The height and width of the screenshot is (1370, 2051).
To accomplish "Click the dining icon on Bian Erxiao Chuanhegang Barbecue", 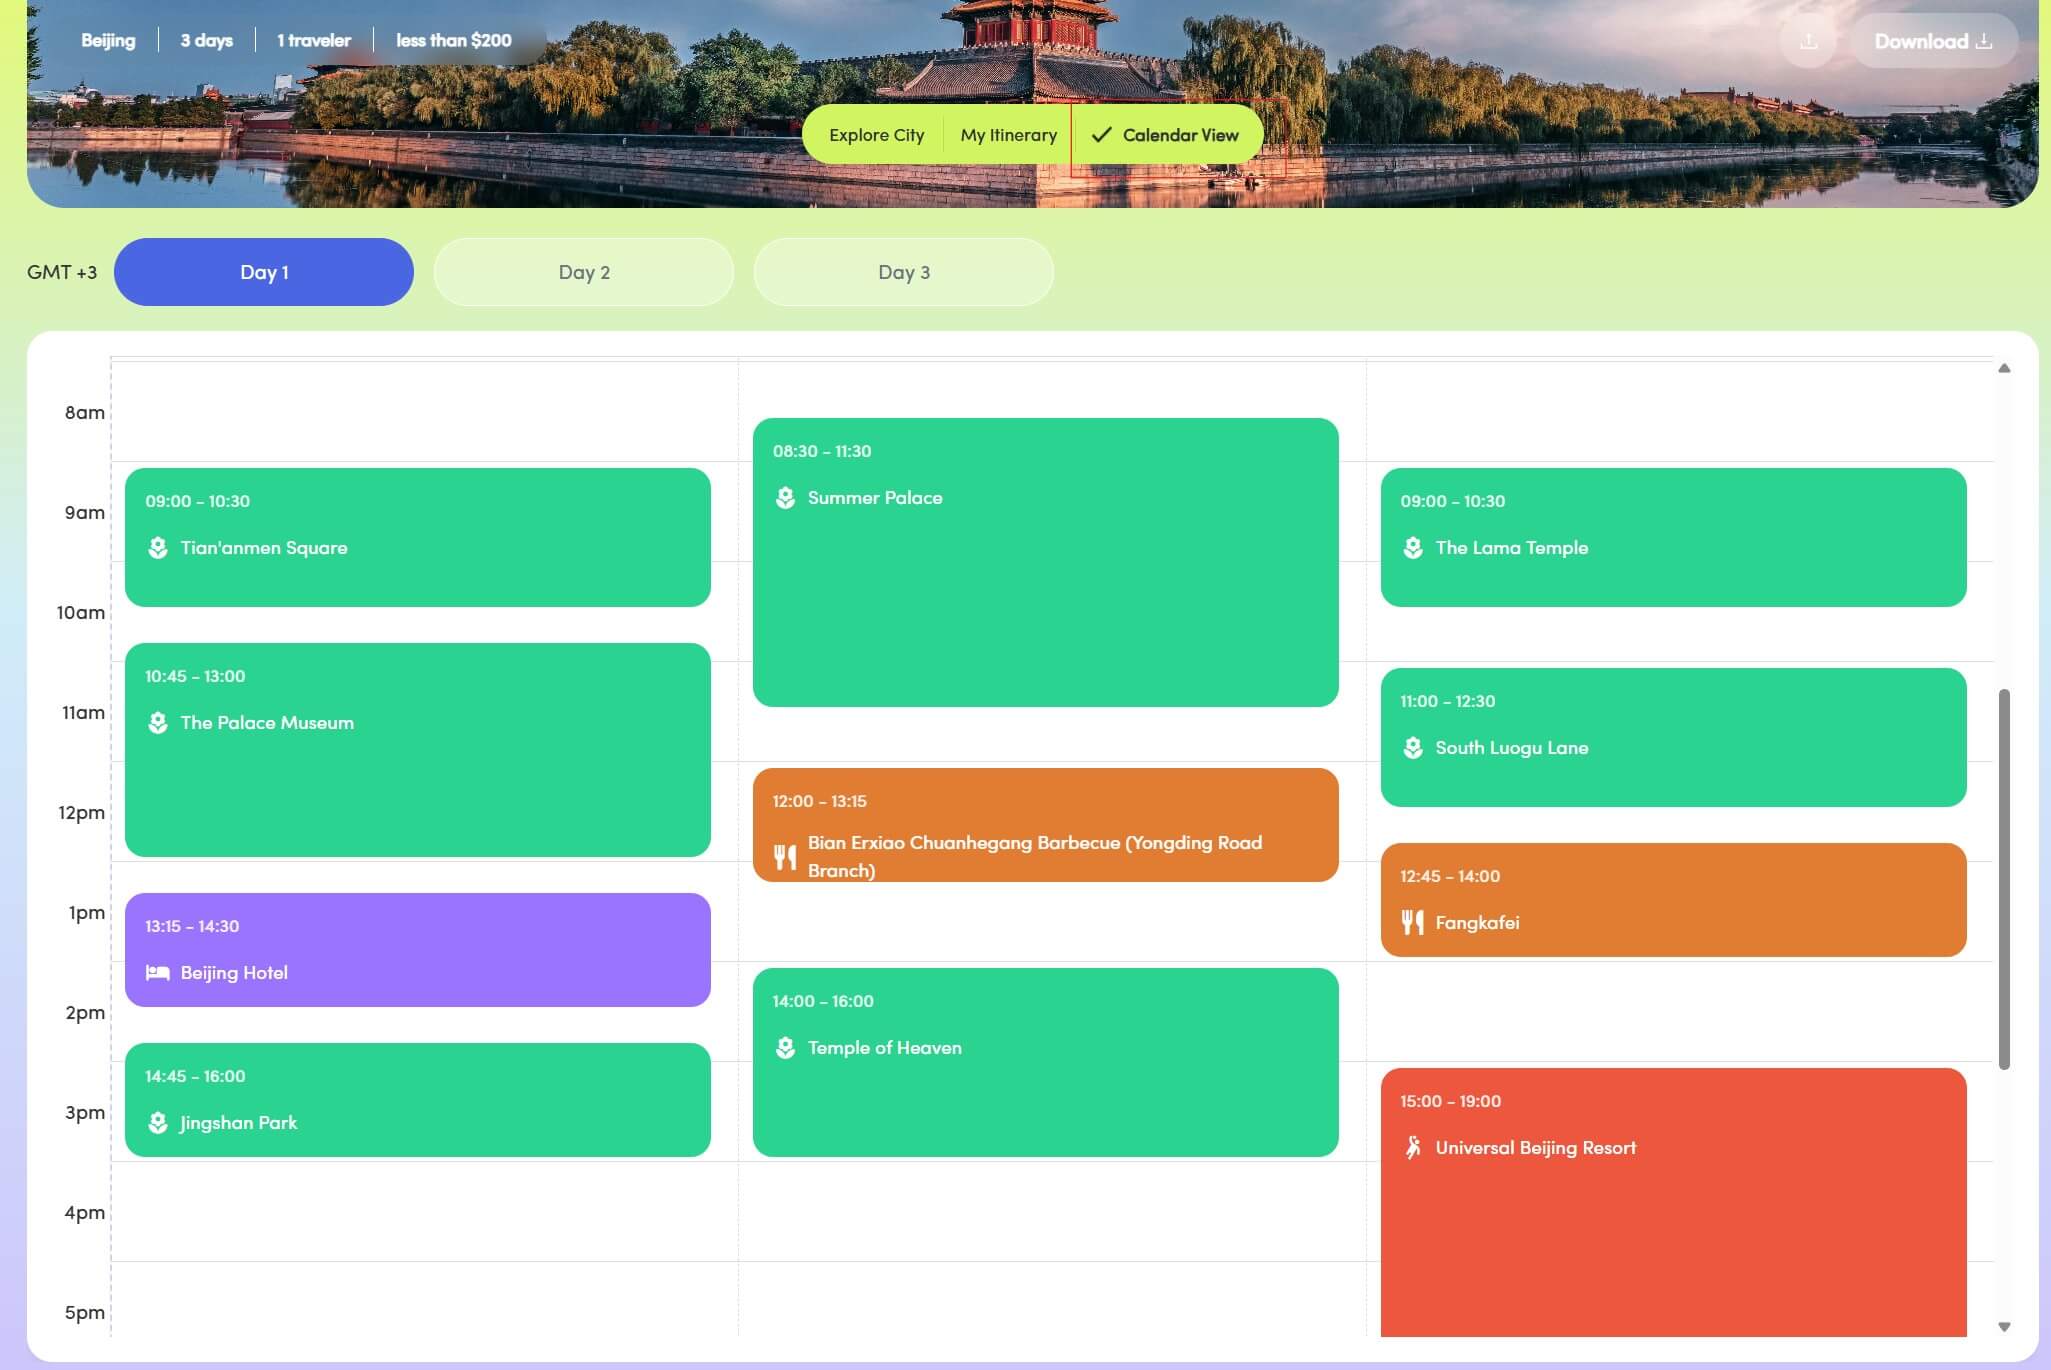I will pos(784,856).
